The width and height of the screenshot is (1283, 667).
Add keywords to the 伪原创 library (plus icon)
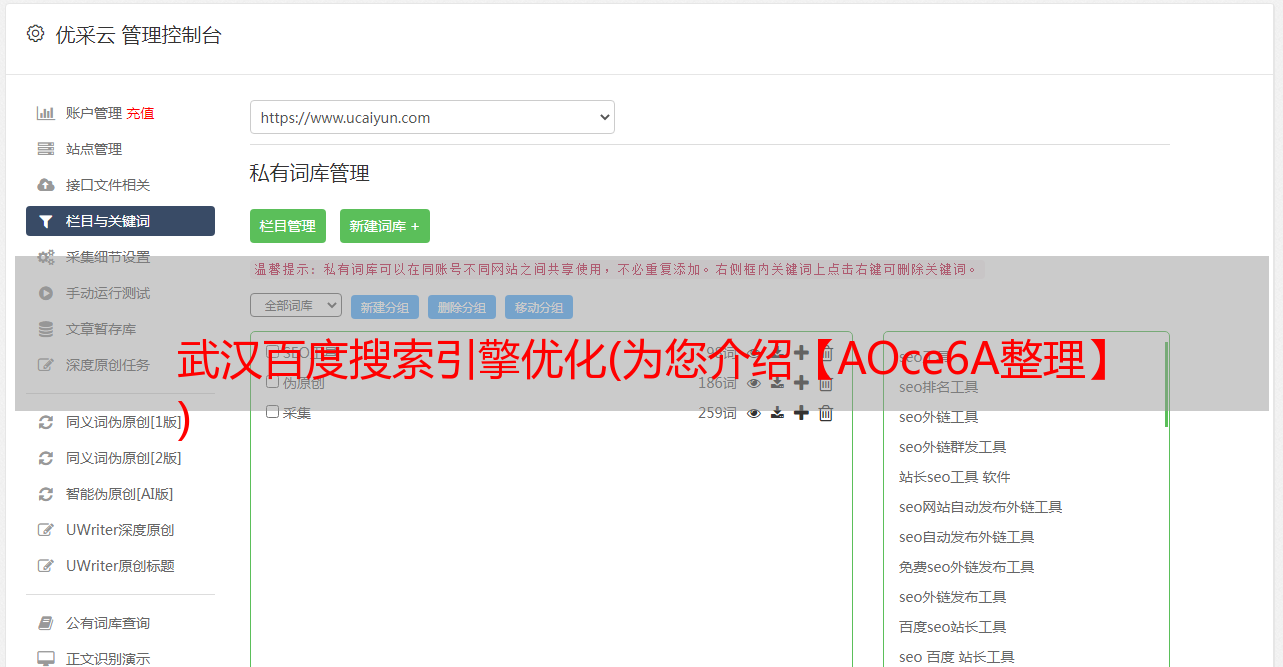801,383
